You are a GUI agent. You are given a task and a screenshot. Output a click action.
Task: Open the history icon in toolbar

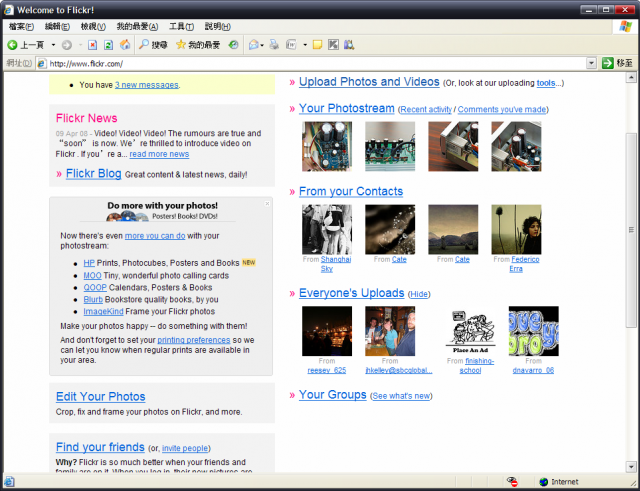[x=233, y=45]
